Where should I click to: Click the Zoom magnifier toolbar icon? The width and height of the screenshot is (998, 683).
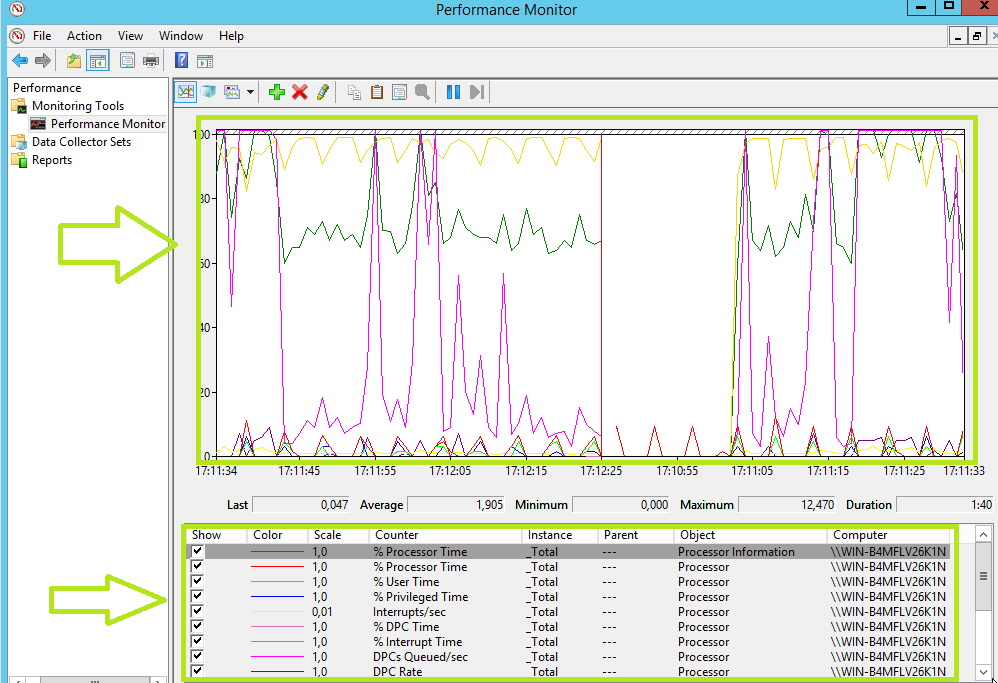[x=423, y=91]
